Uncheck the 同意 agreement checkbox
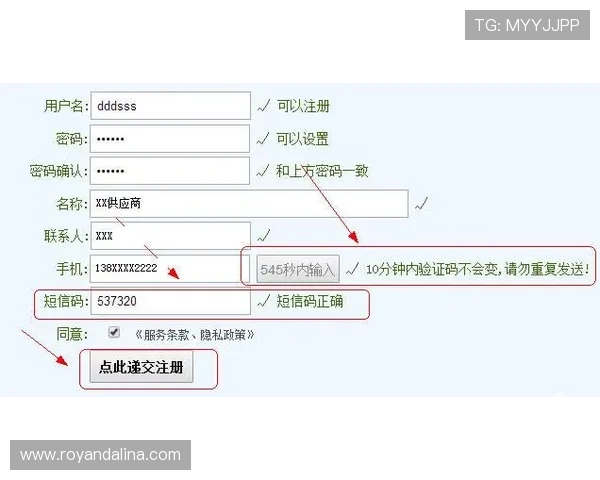This screenshot has height=480, width=600. click(x=114, y=332)
